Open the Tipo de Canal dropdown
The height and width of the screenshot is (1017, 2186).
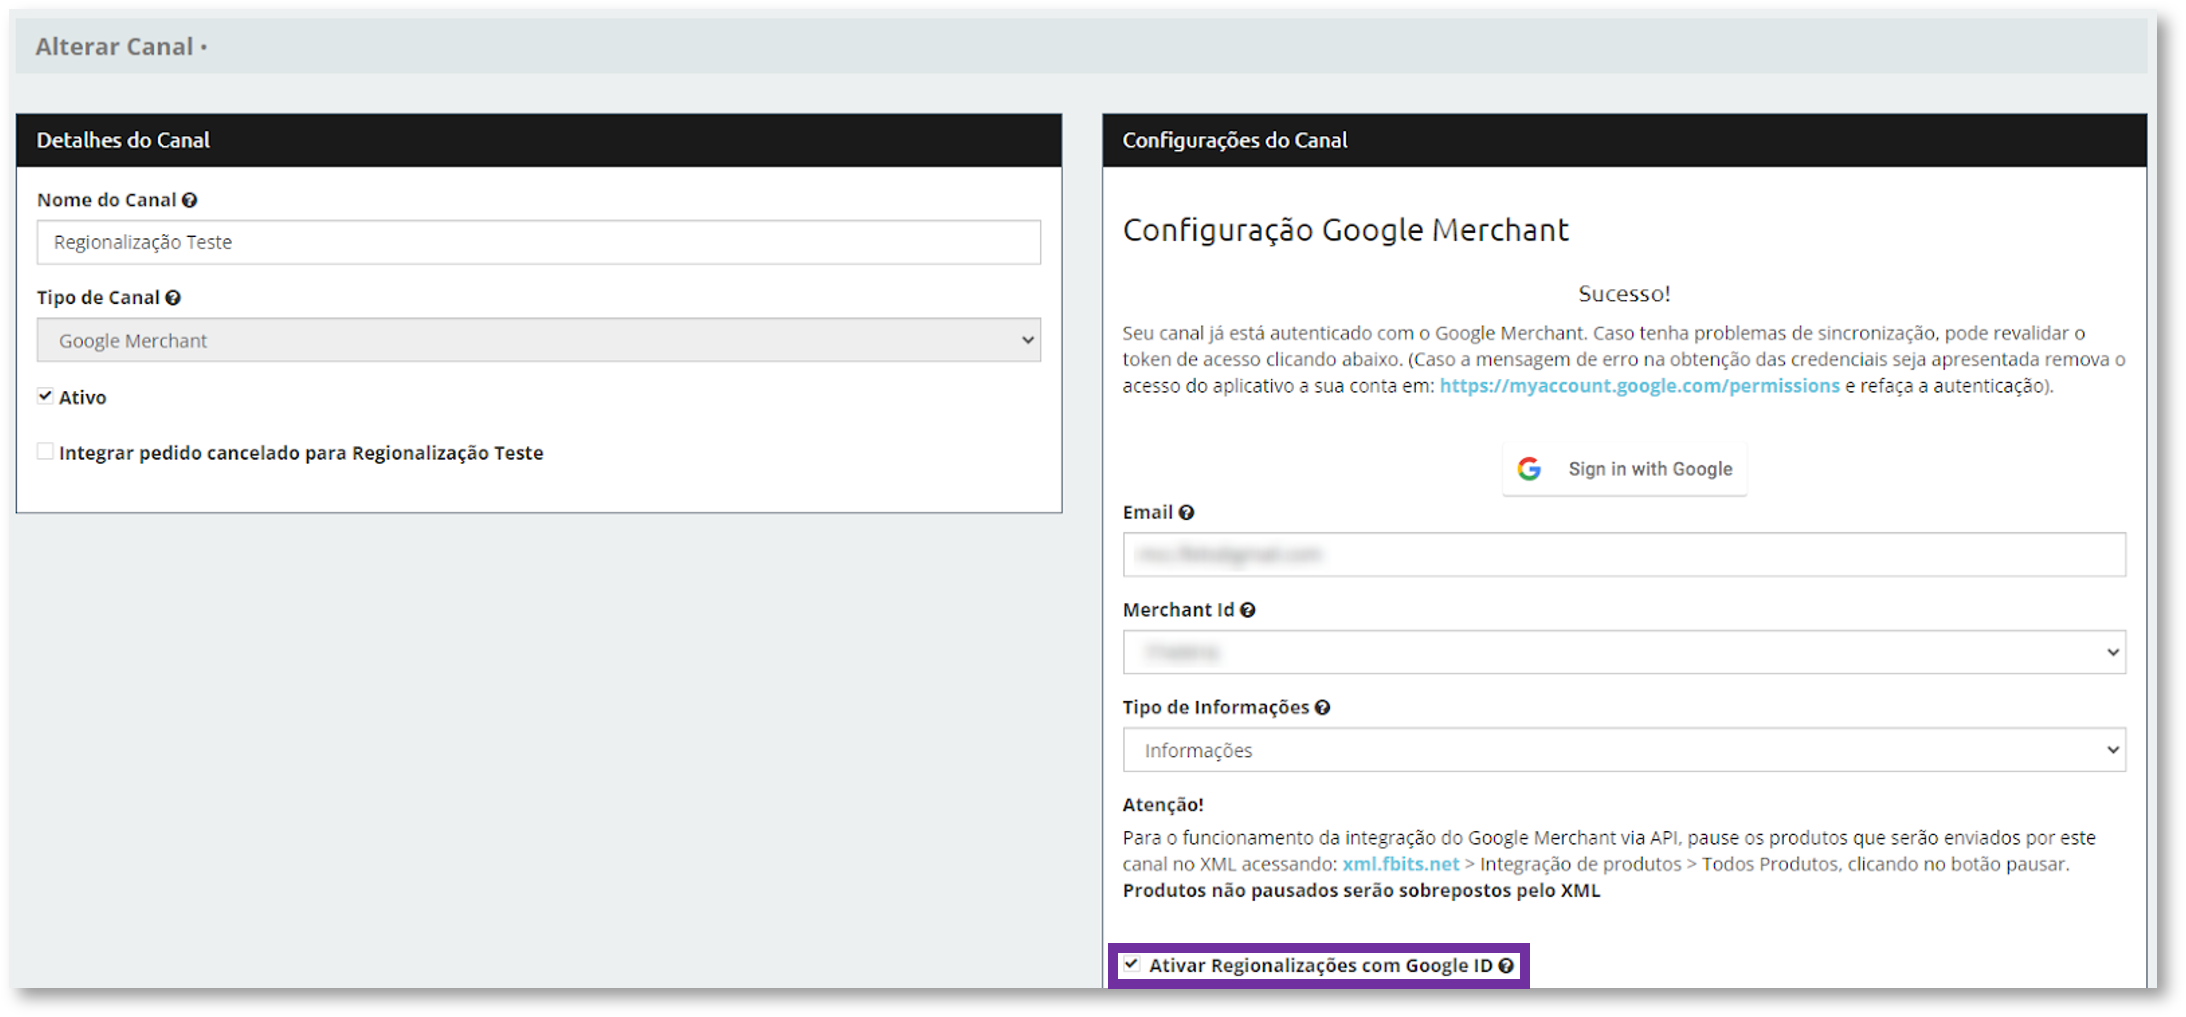(x=539, y=340)
